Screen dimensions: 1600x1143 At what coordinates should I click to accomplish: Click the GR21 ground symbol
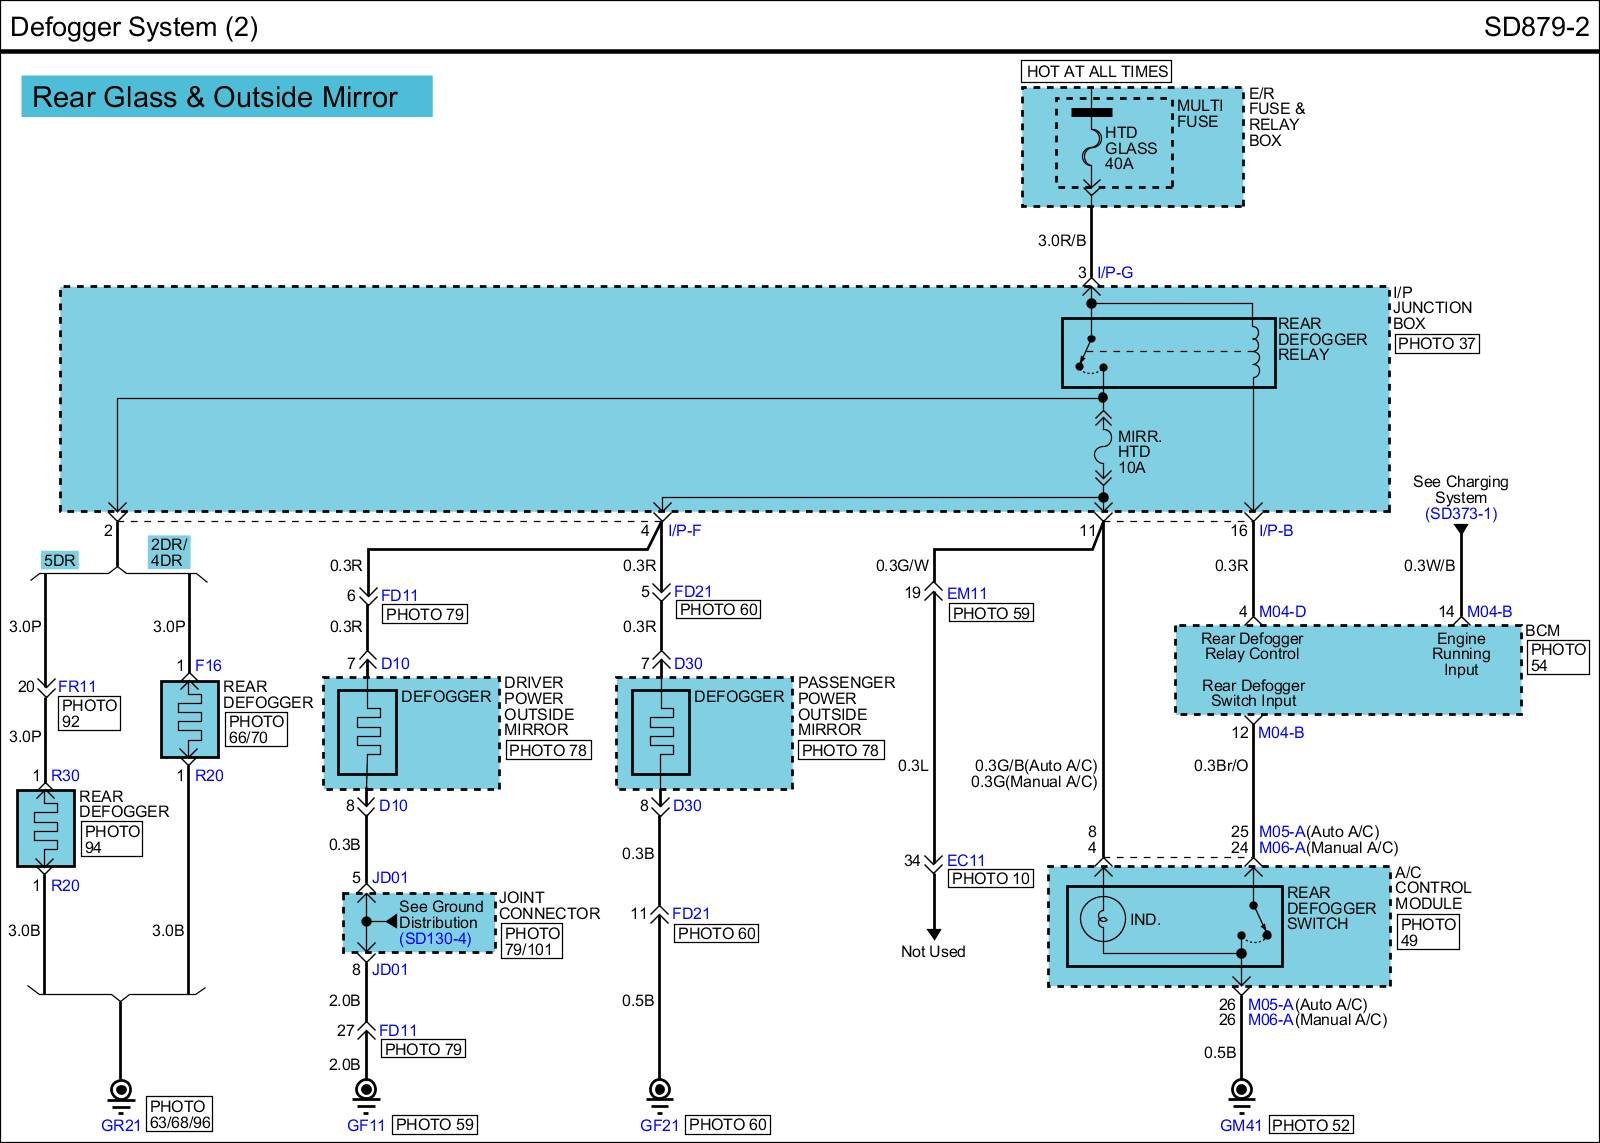coord(120,1093)
